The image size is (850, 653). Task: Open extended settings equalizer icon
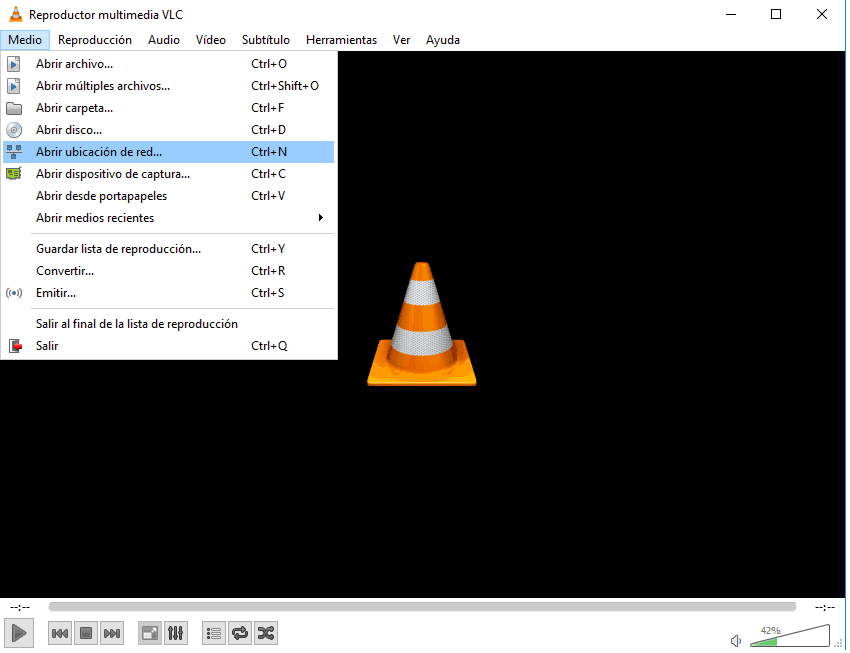[176, 633]
